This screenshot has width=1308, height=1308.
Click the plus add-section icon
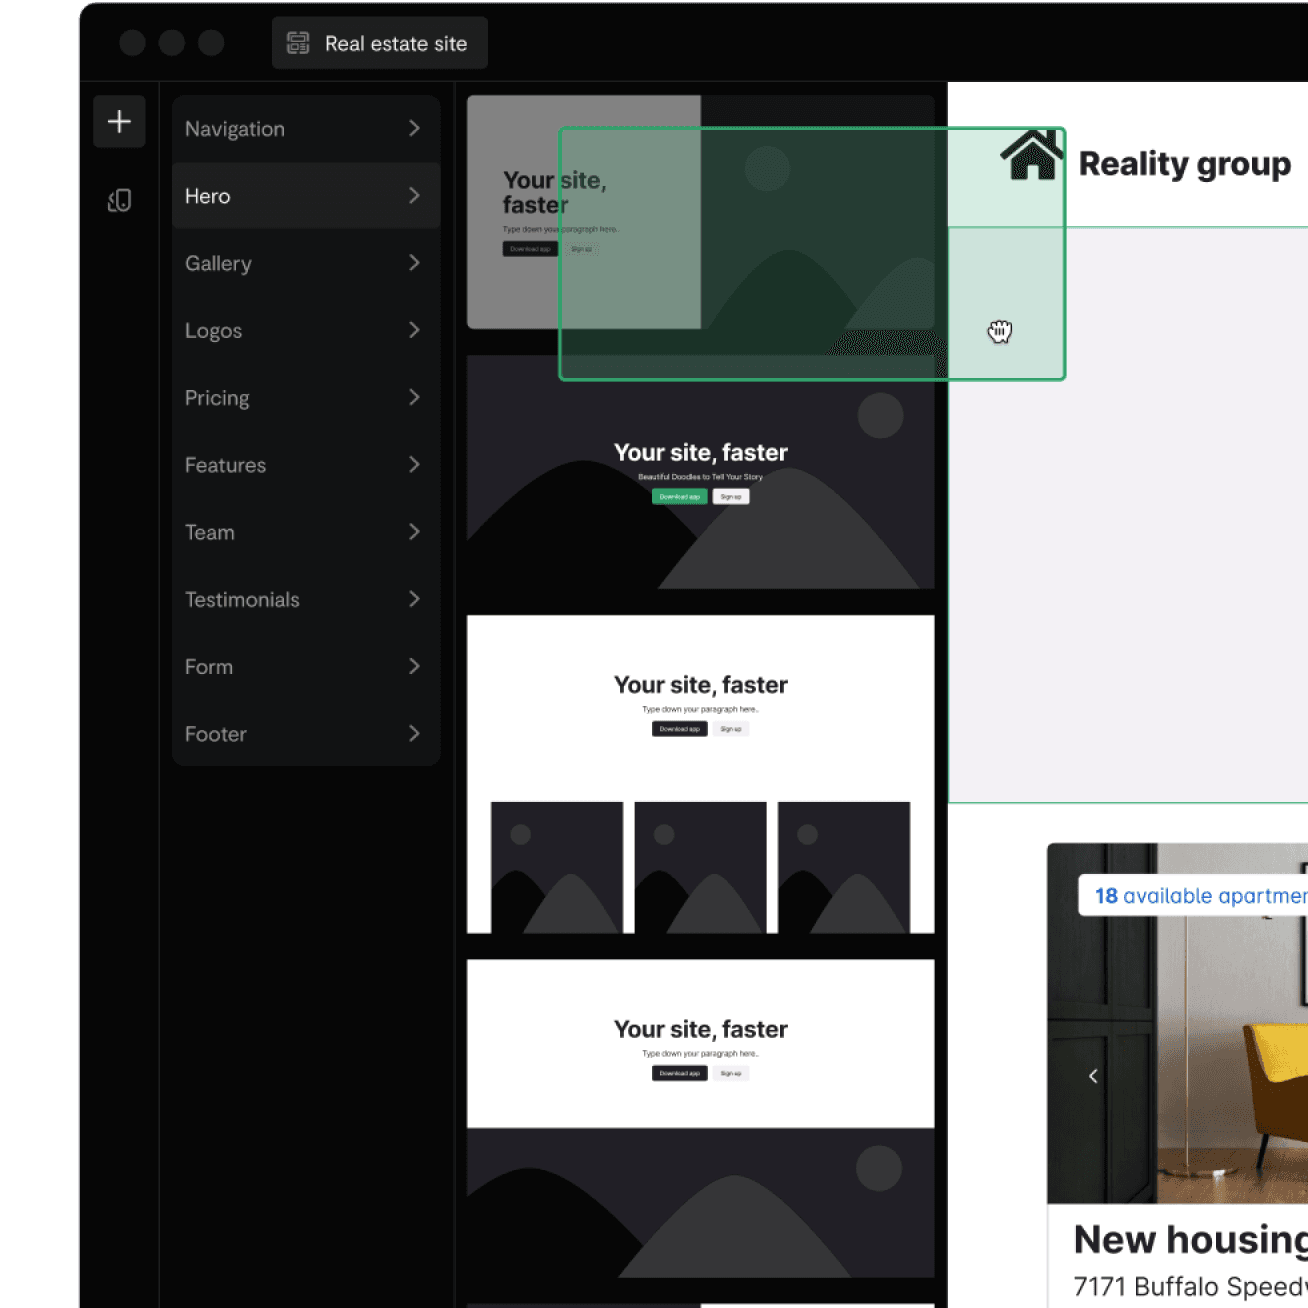tap(119, 122)
